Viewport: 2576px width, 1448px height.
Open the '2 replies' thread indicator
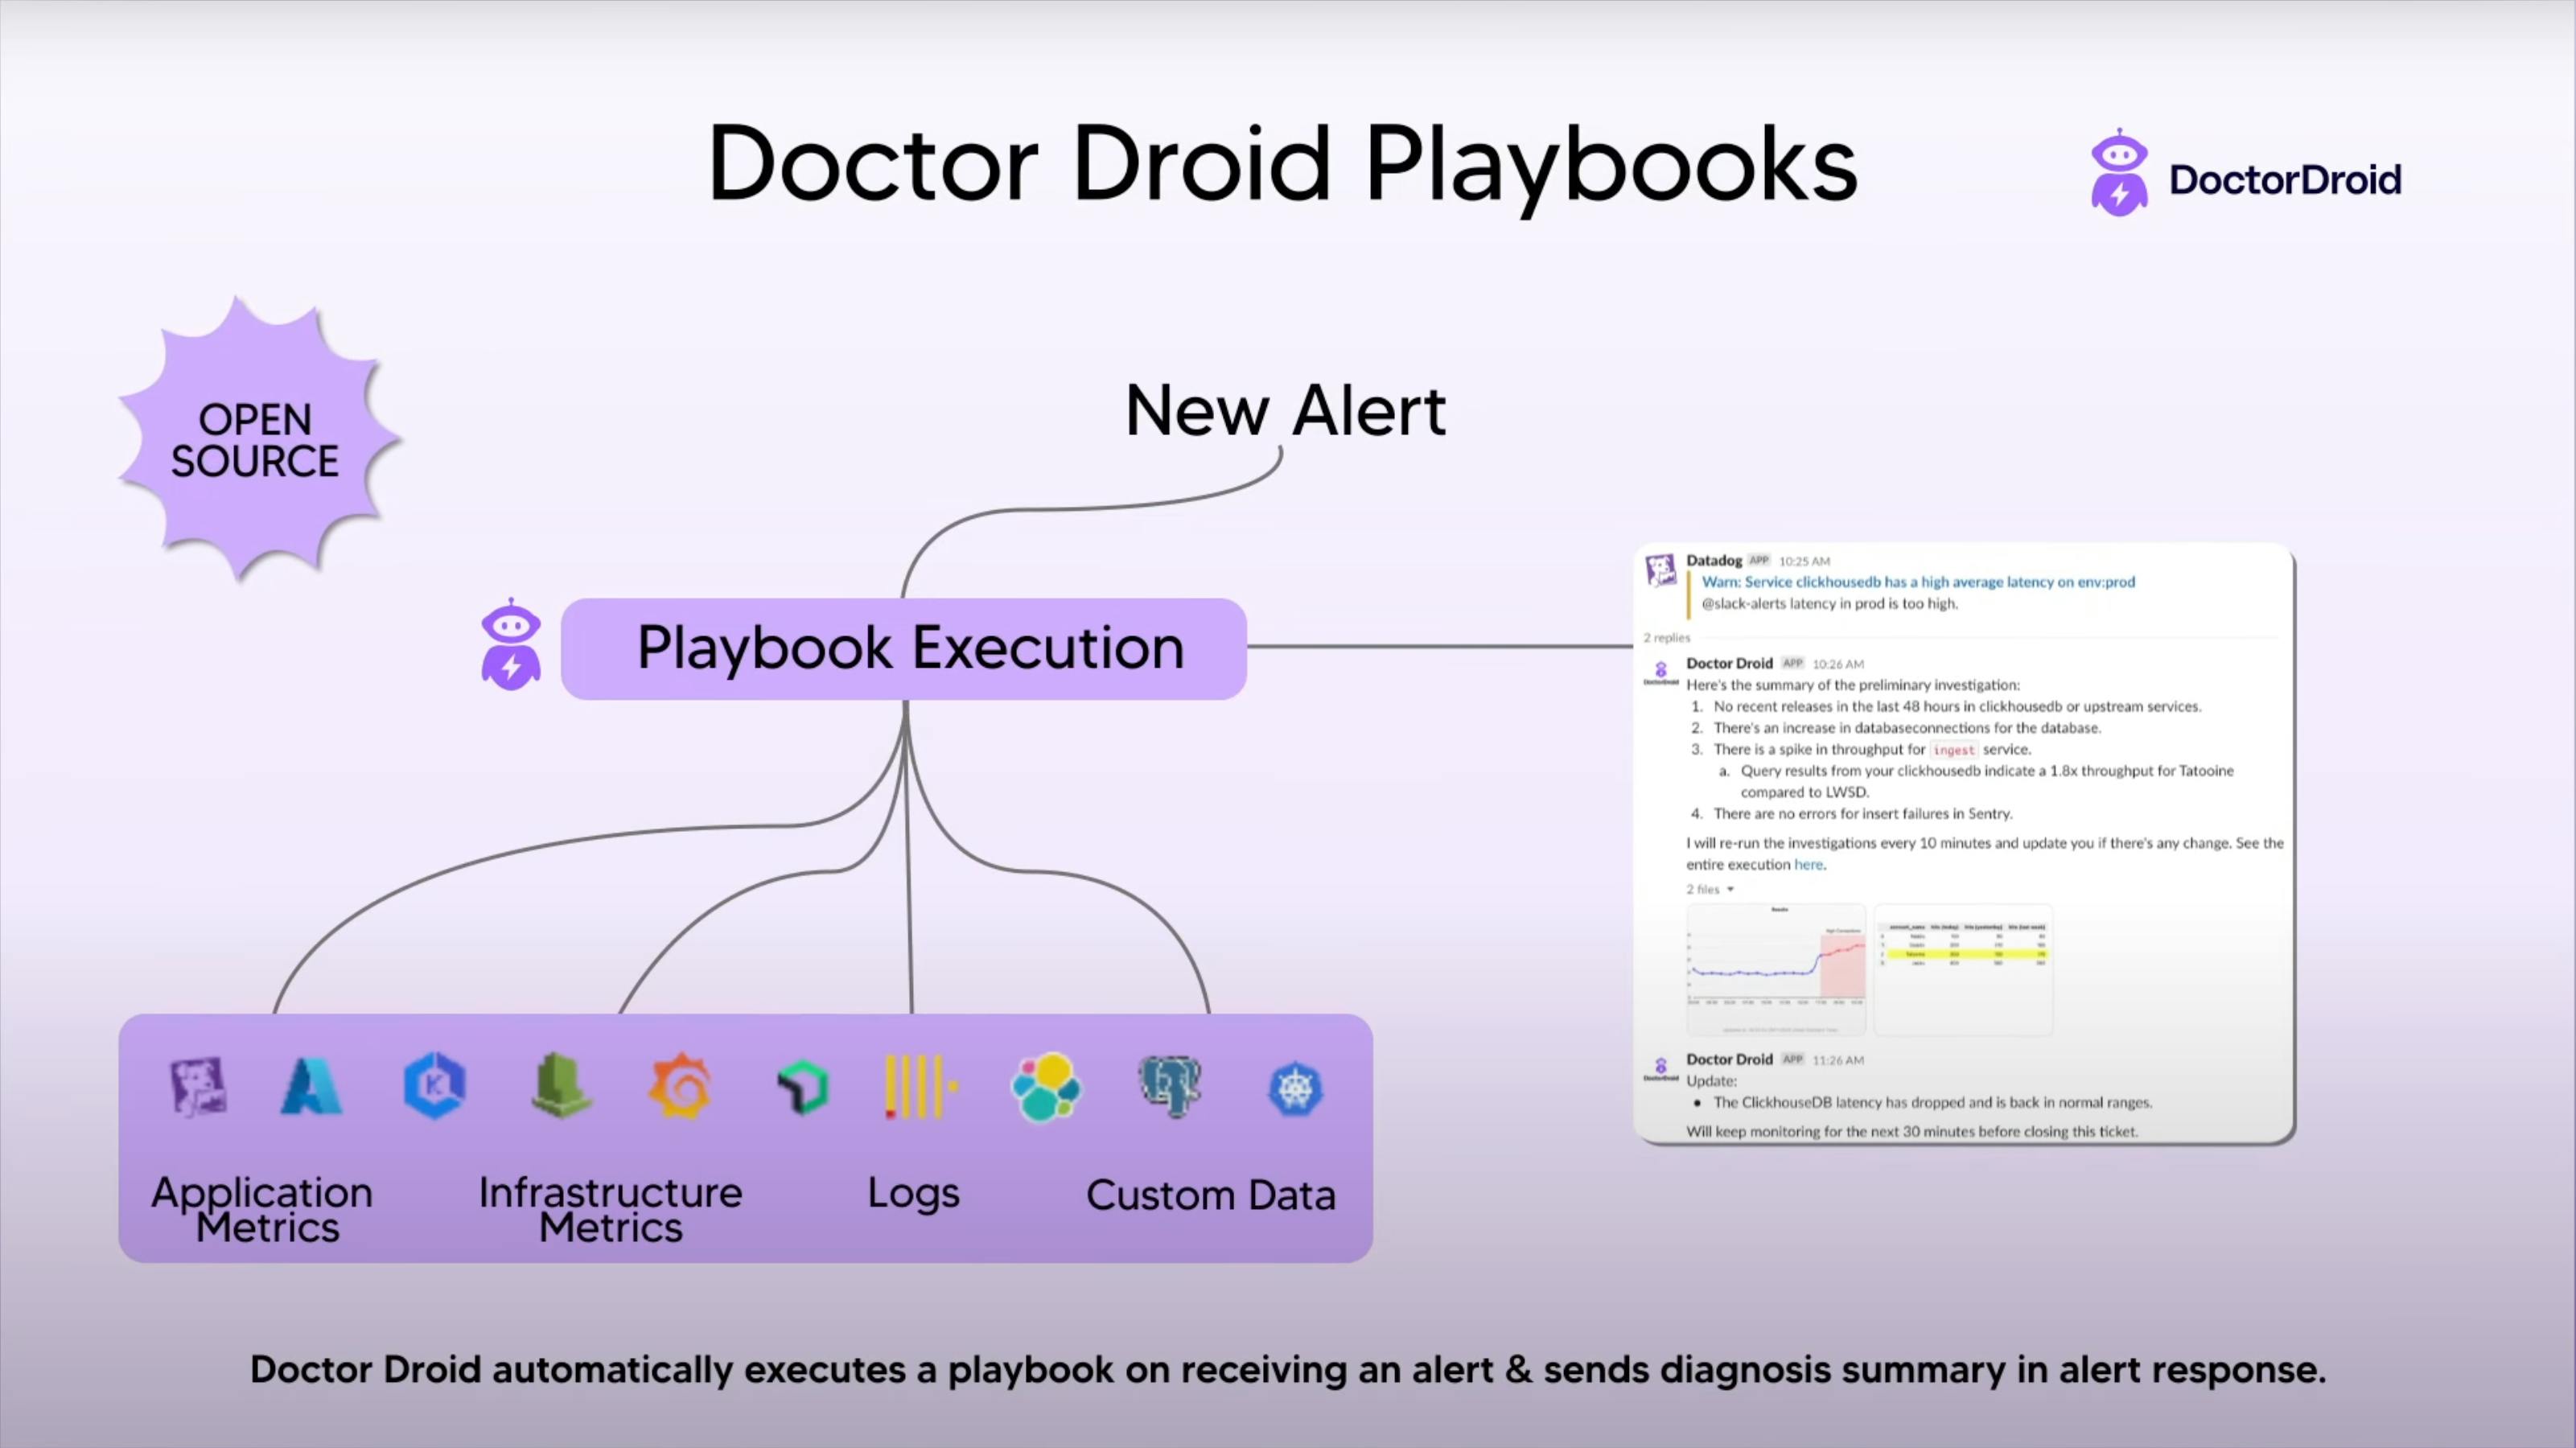(x=1667, y=638)
